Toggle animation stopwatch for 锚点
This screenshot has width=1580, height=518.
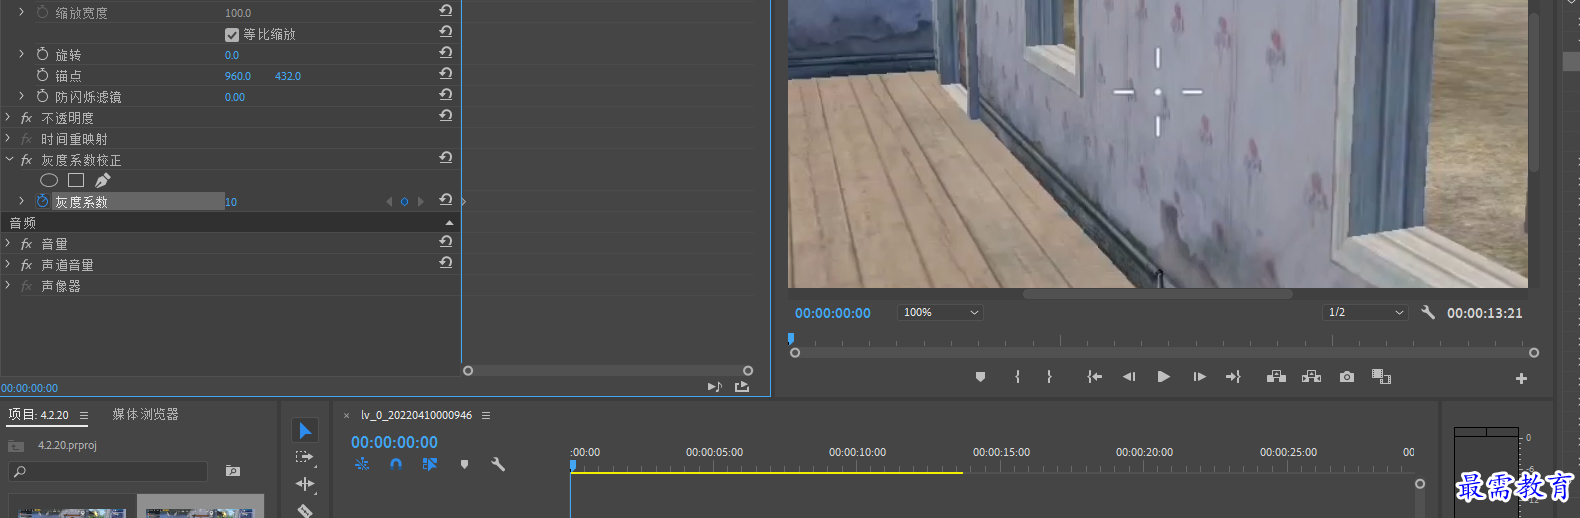pyautogui.click(x=42, y=75)
